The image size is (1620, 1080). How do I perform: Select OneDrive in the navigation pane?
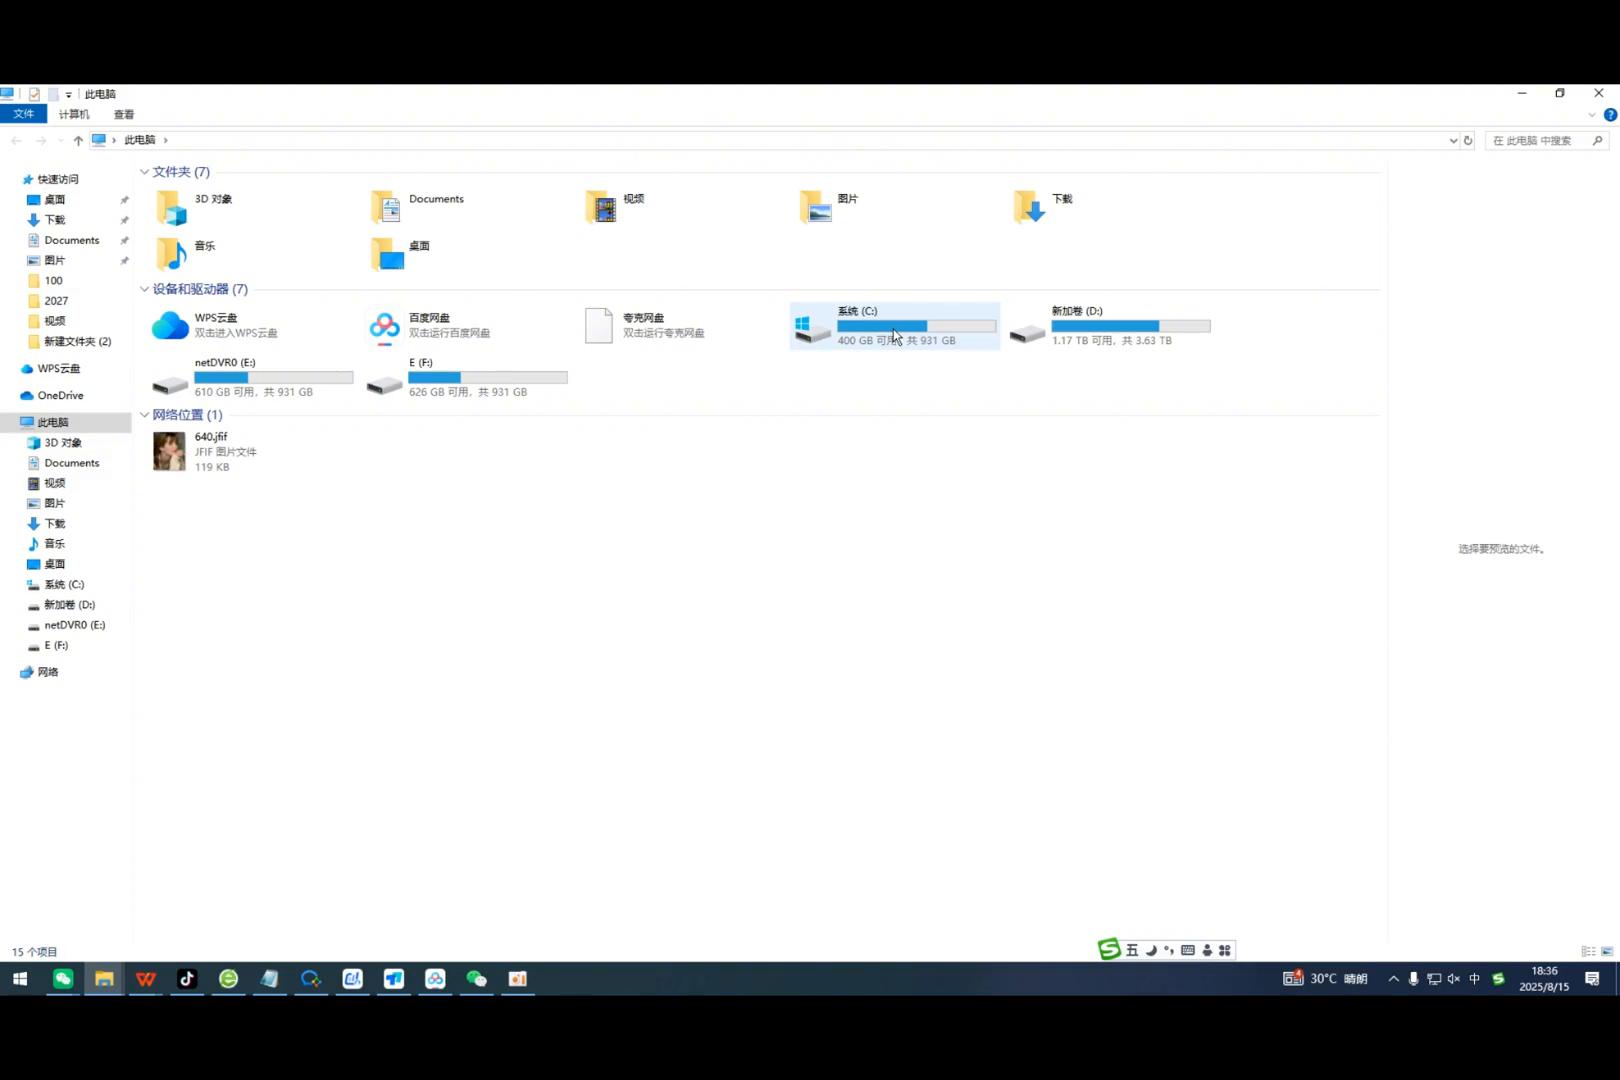60,395
